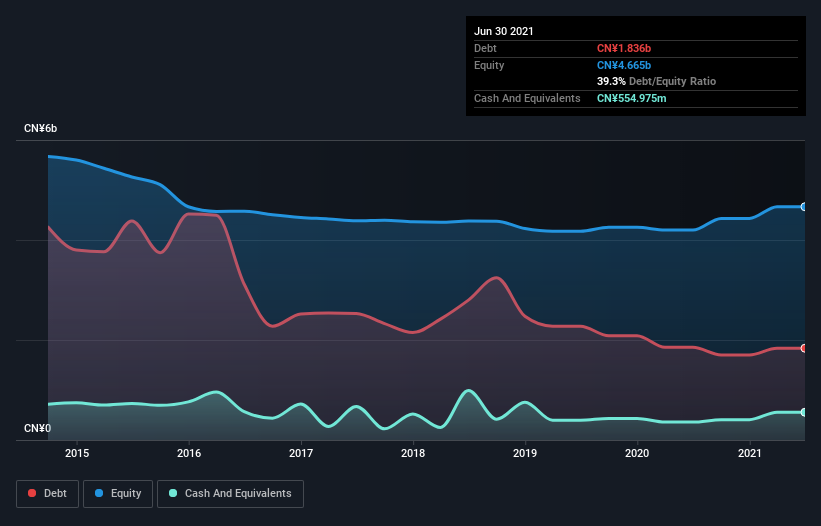Viewport: 821px width, 526px height.
Task: Click the Debt label in the tooltip
Action: (485, 48)
